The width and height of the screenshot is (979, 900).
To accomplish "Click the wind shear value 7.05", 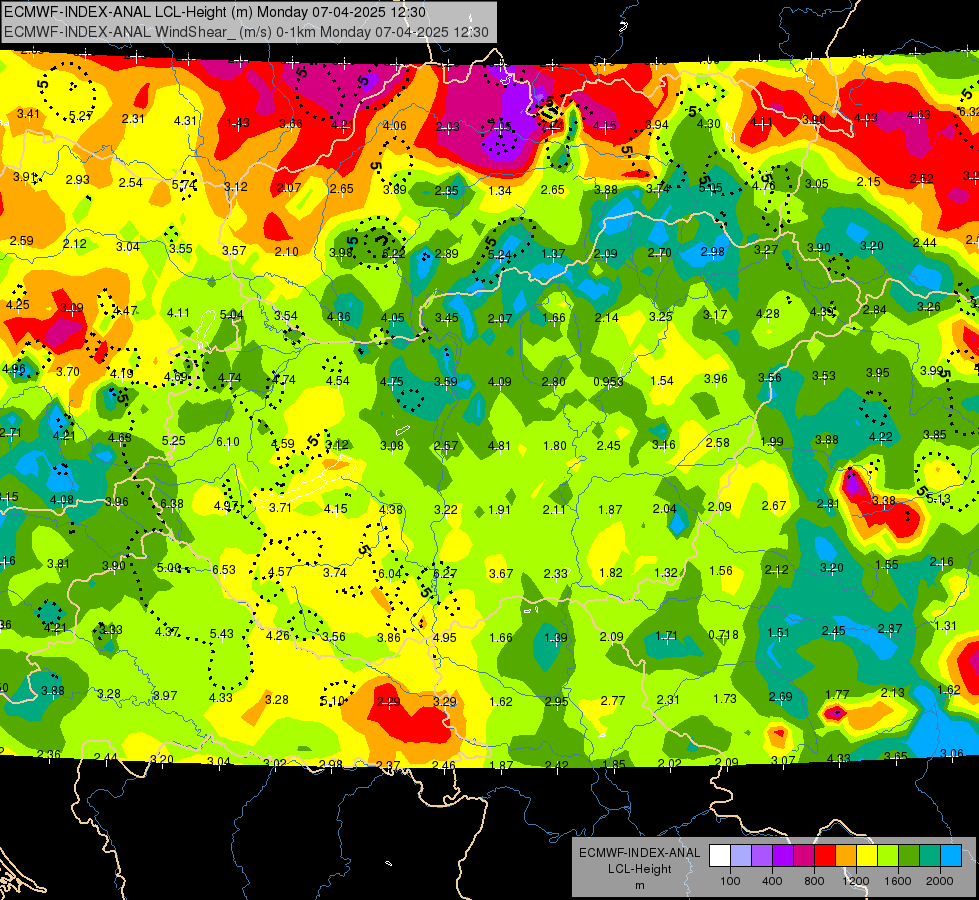I will point(500,127).
